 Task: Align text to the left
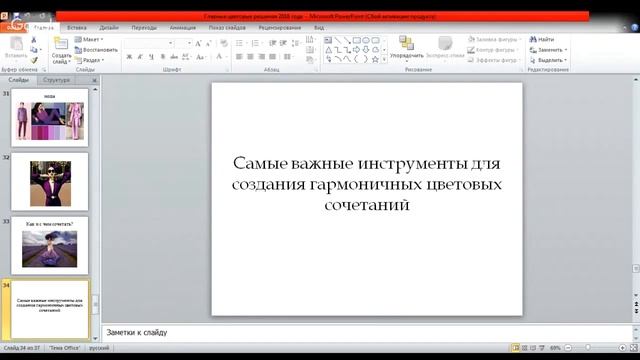tap(239, 57)
